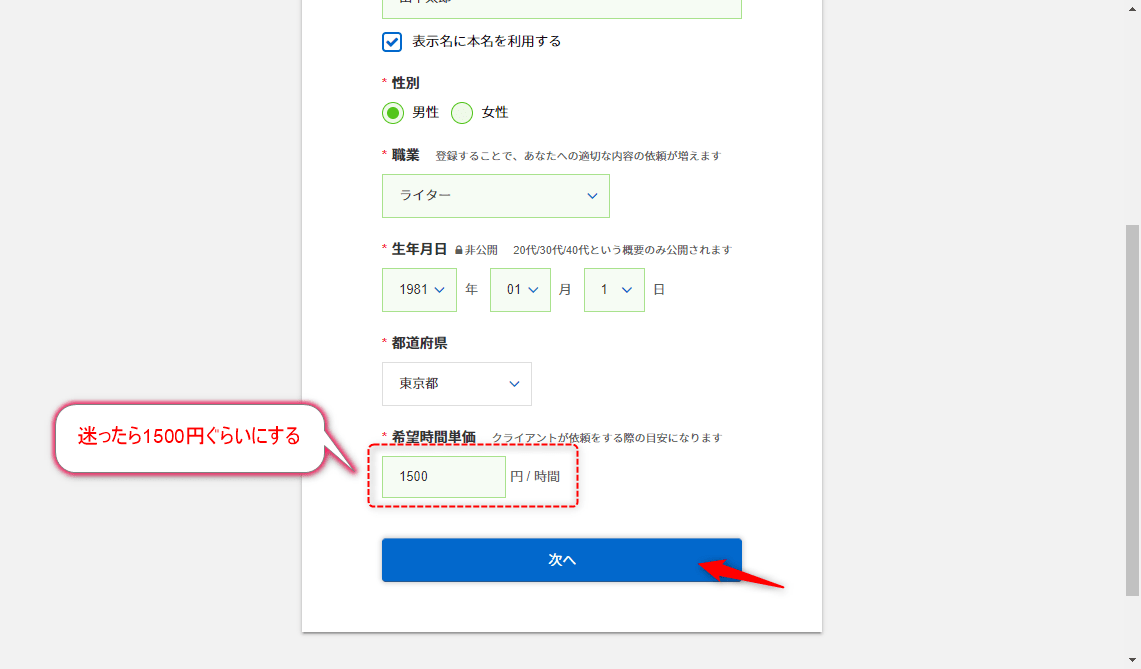The height and width of the screenshot is (669, 1141).
Task: Click the chevron icon beside 1981
Action: 439,290
